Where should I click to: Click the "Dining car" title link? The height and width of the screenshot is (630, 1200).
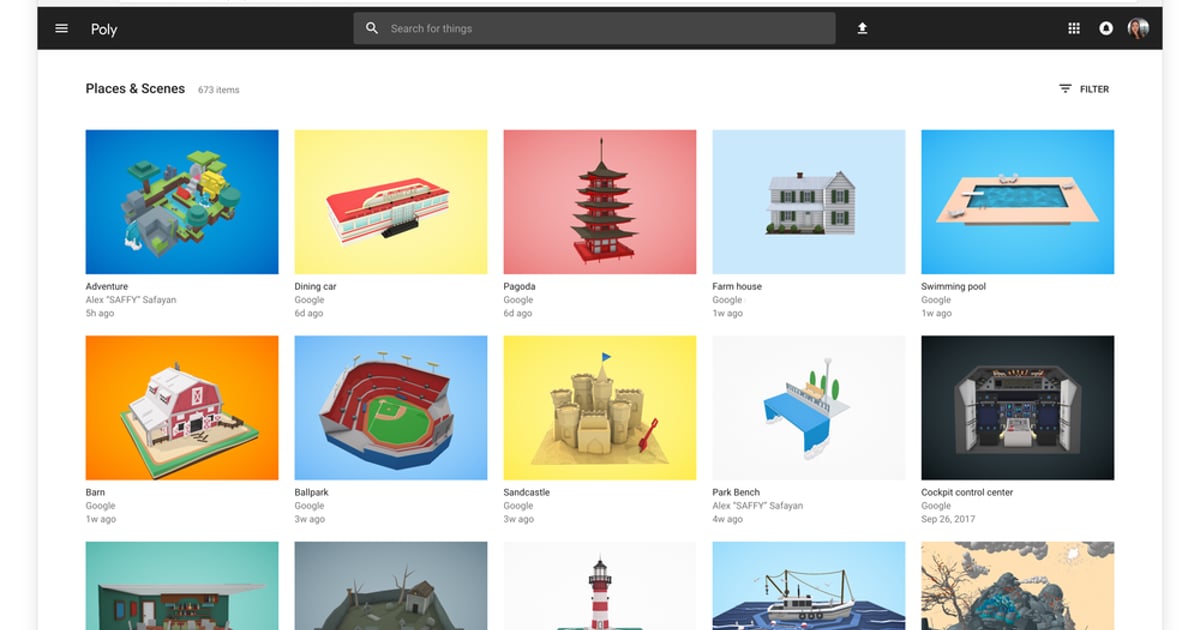(x=316, y=286)
